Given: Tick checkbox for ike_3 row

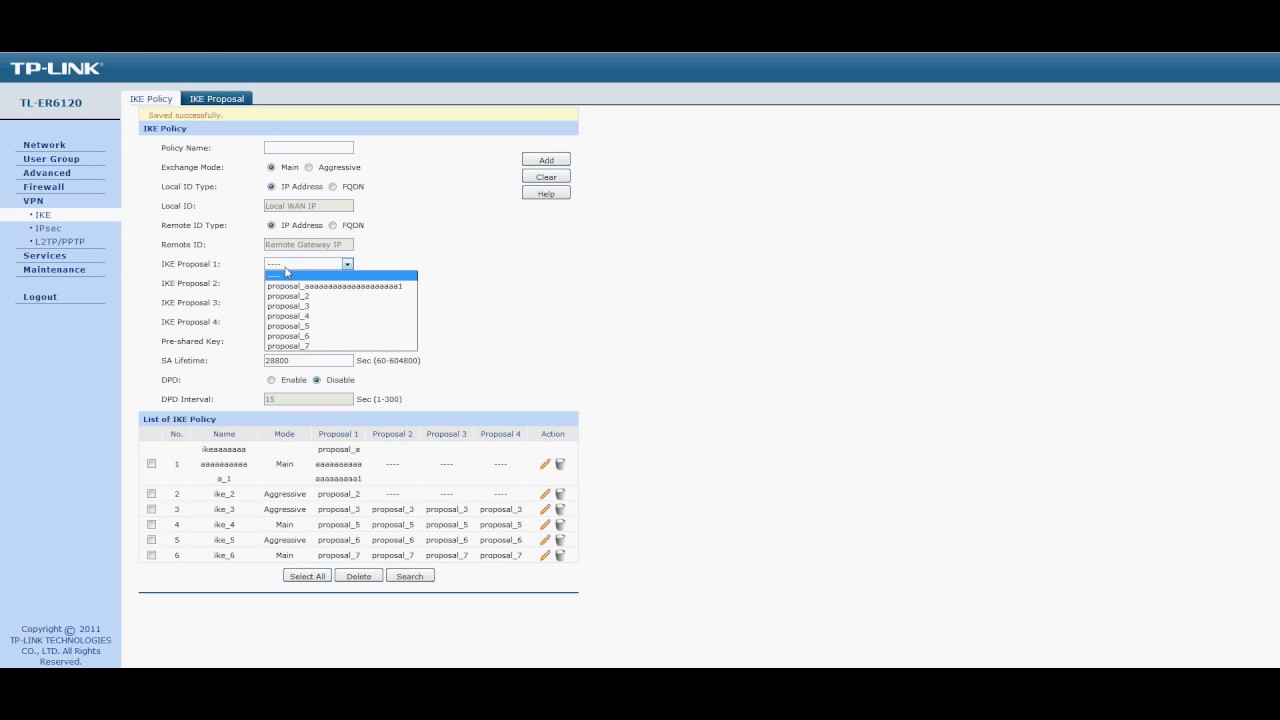Looking at the screenshot, I should (151, 509).
